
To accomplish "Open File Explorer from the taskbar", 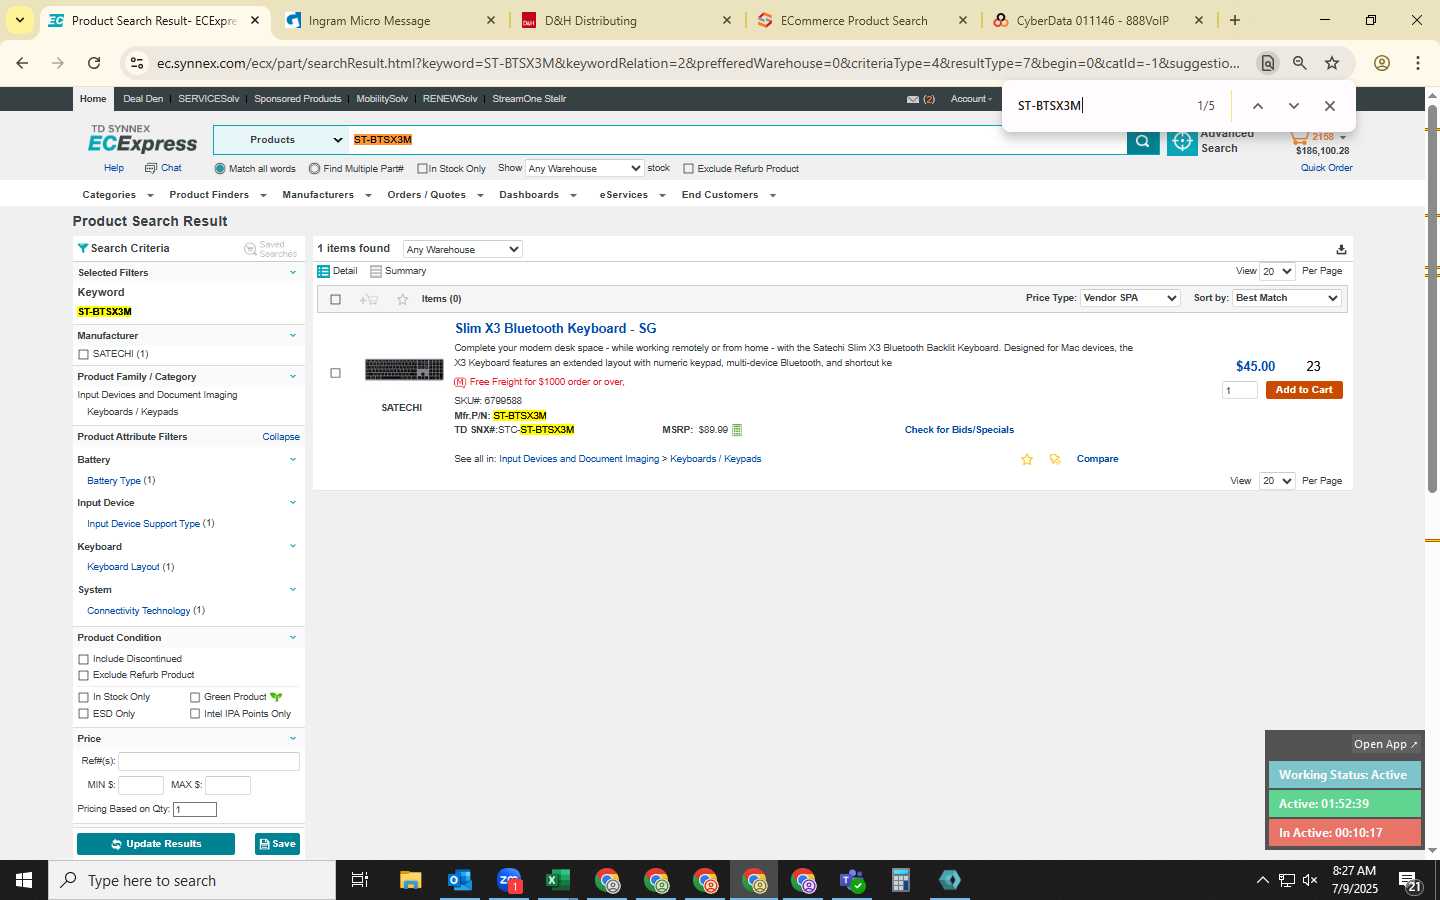I will click(x=410, y=880).
